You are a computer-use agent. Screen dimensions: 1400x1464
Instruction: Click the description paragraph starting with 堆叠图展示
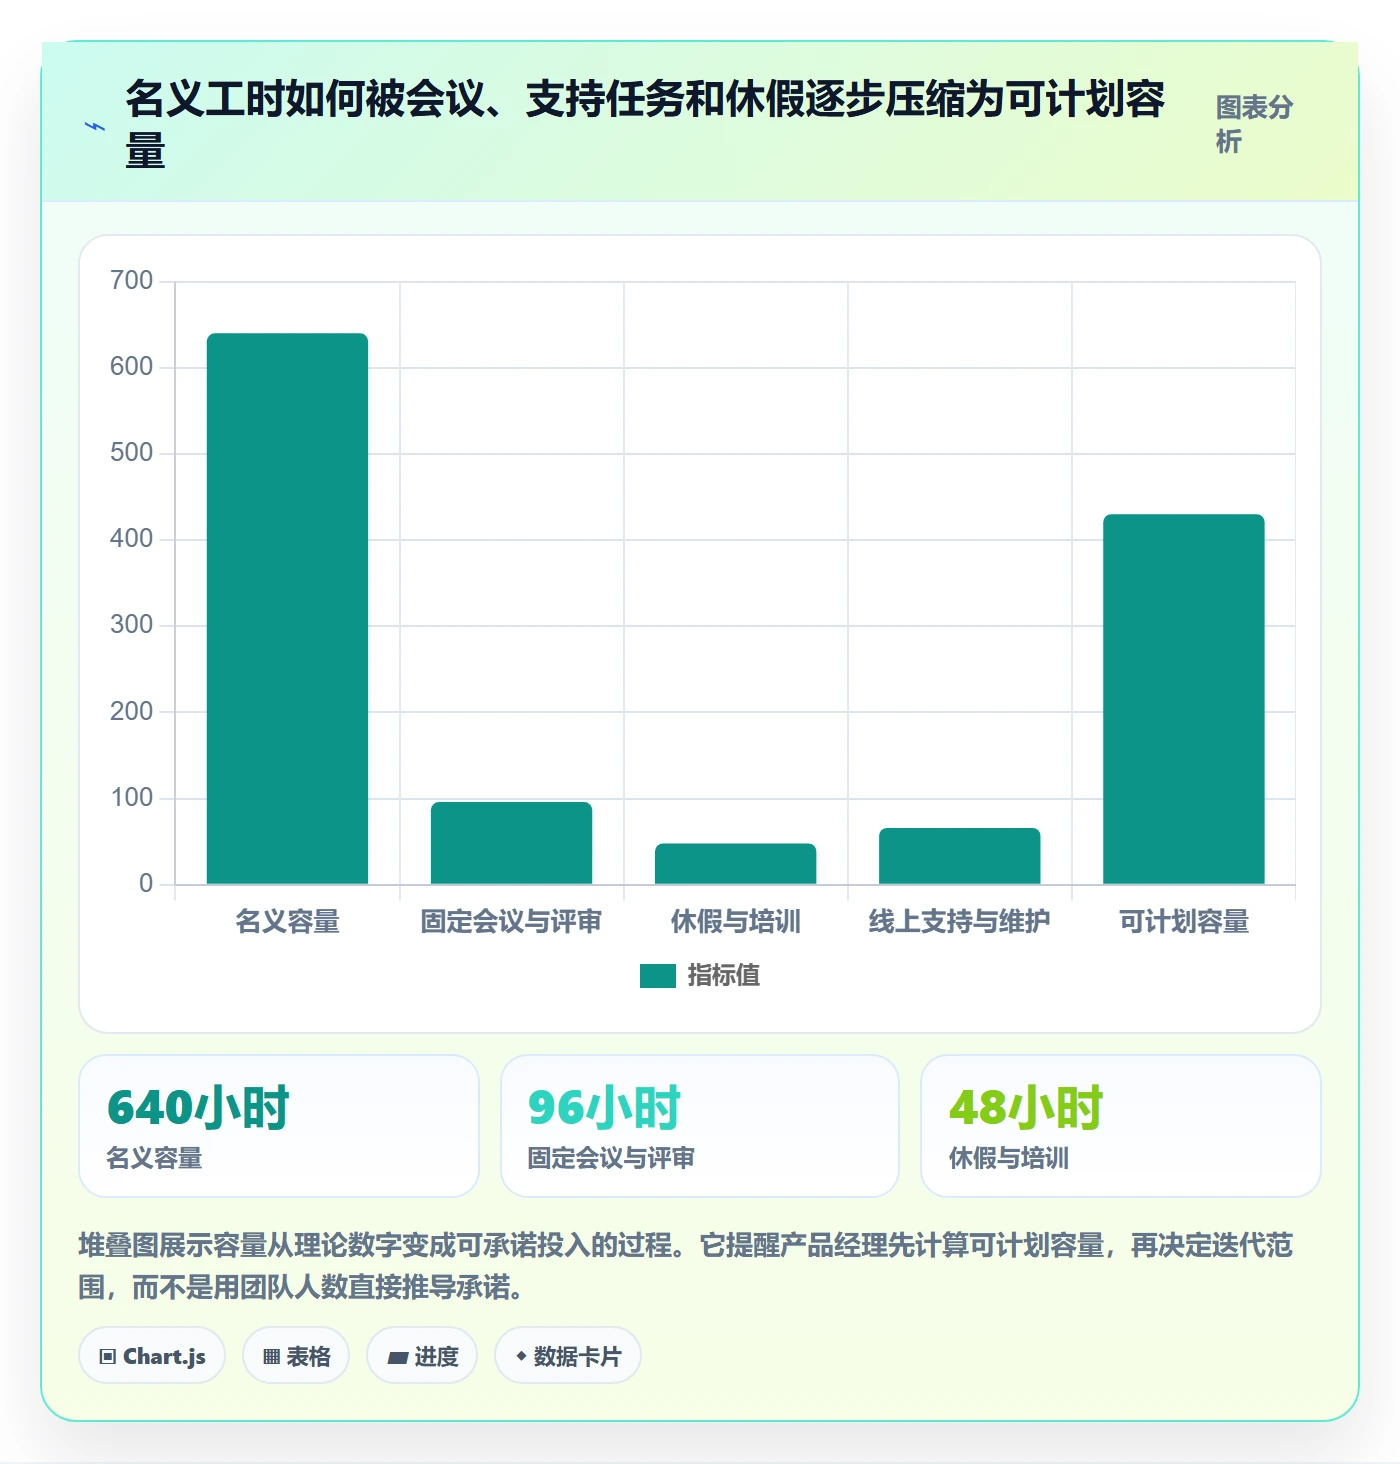pyautogui.click(x=686, y=1266)
